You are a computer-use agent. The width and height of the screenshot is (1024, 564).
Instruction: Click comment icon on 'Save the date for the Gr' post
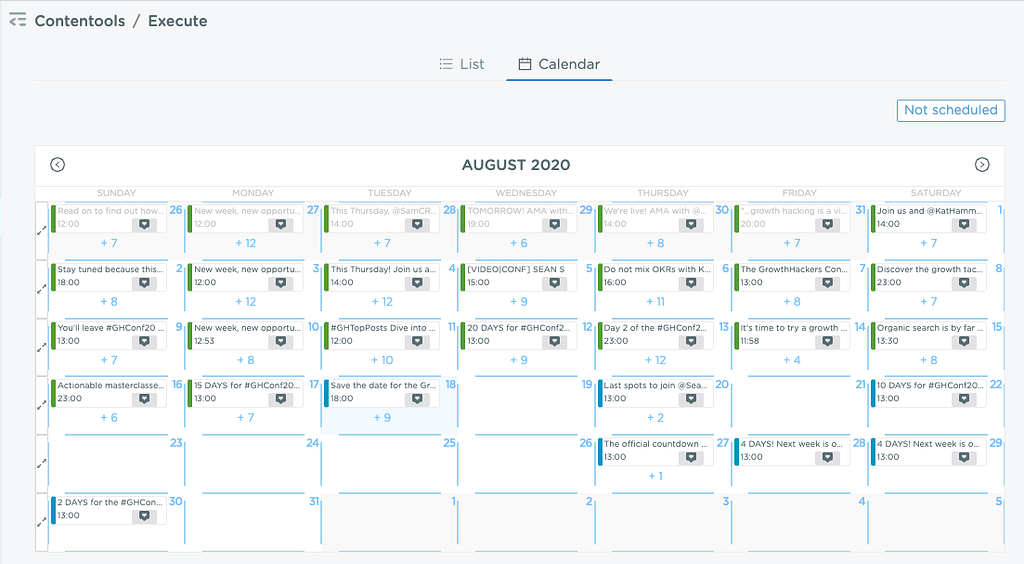(x=417, y=399)
